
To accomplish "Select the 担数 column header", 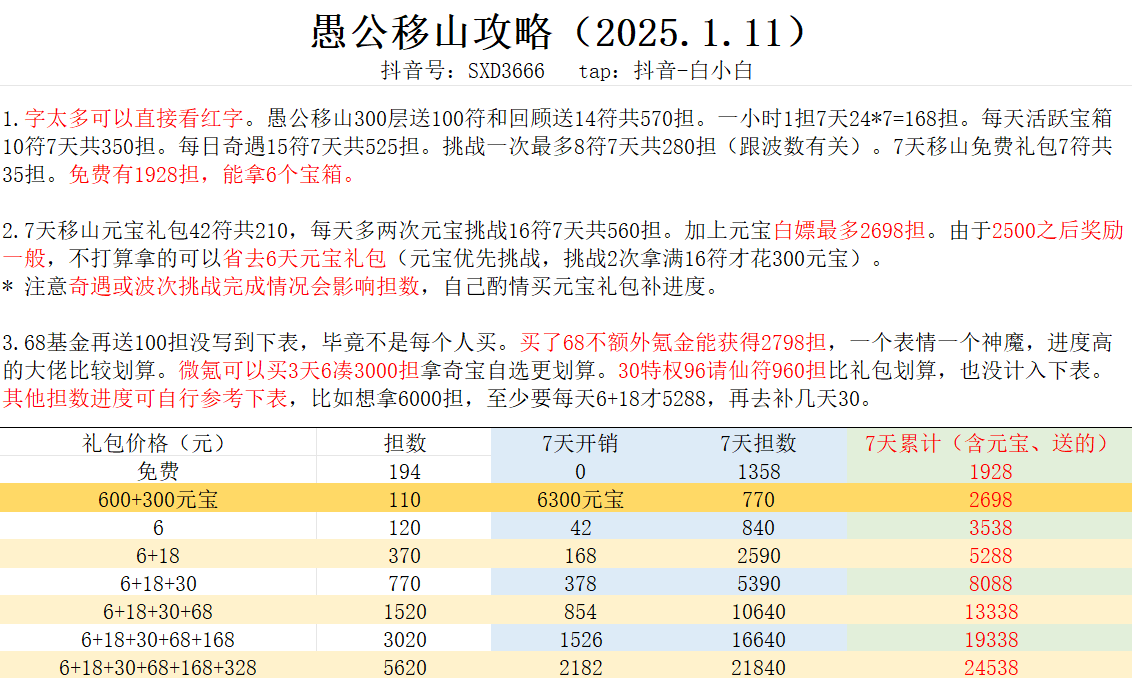I will 404,443.
